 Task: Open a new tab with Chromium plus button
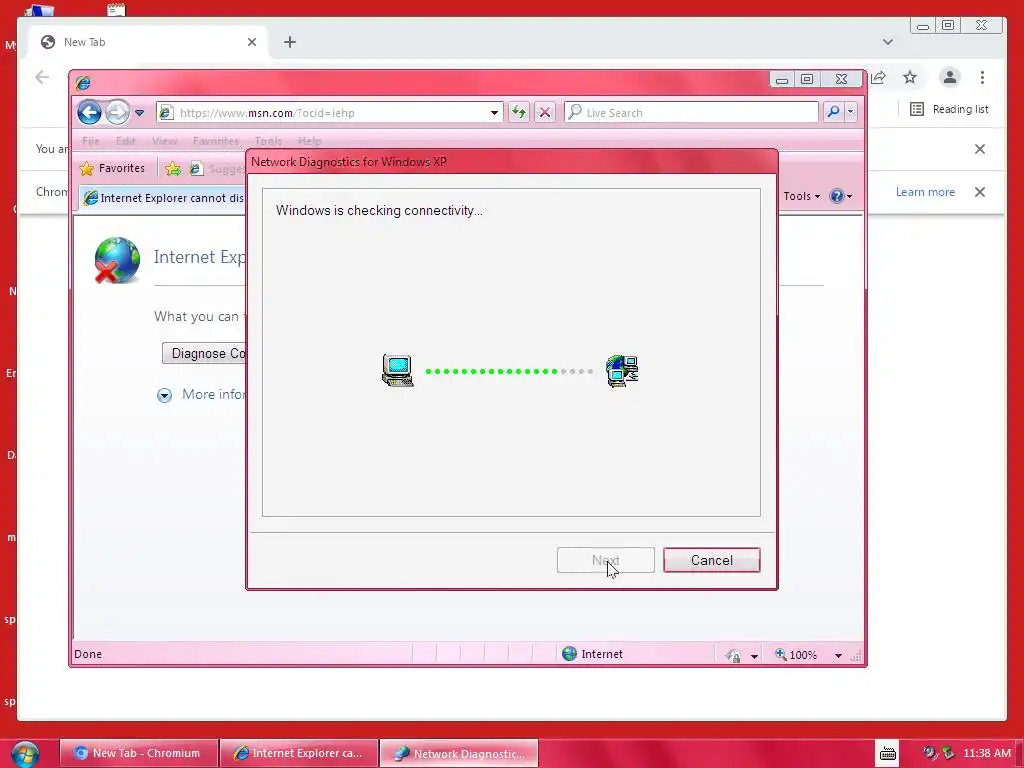290,42
